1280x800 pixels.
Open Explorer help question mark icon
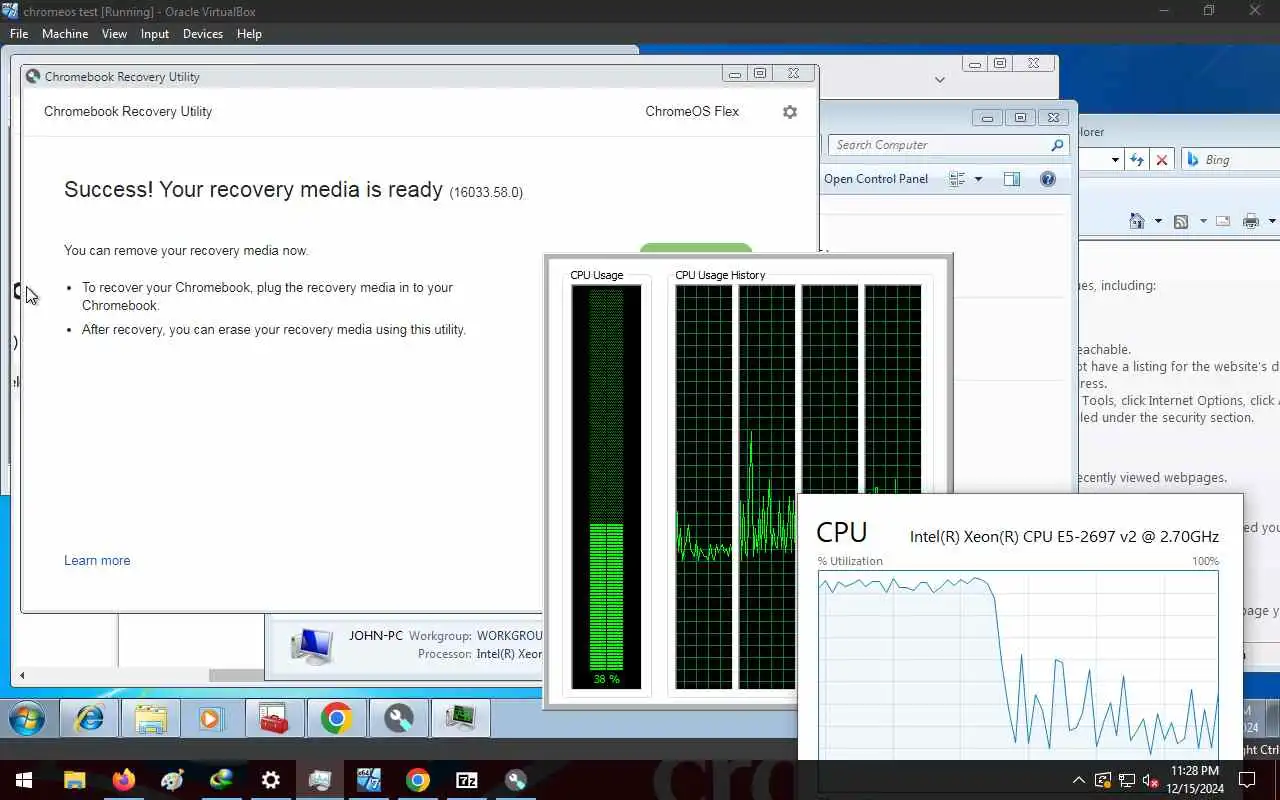1048,179
